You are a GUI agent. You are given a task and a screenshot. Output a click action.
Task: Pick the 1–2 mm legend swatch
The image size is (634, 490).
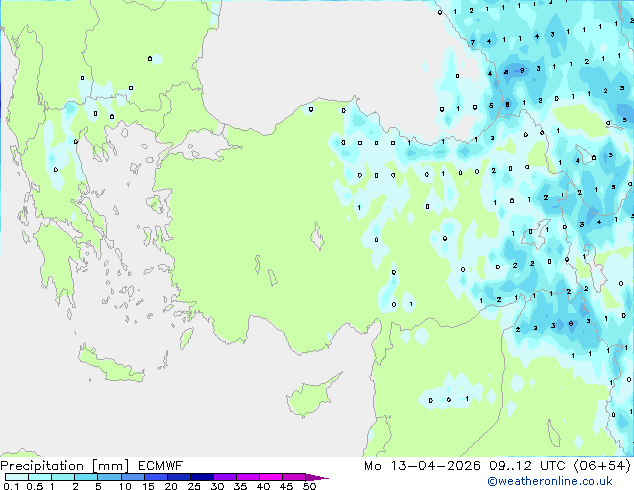(63, 477)
